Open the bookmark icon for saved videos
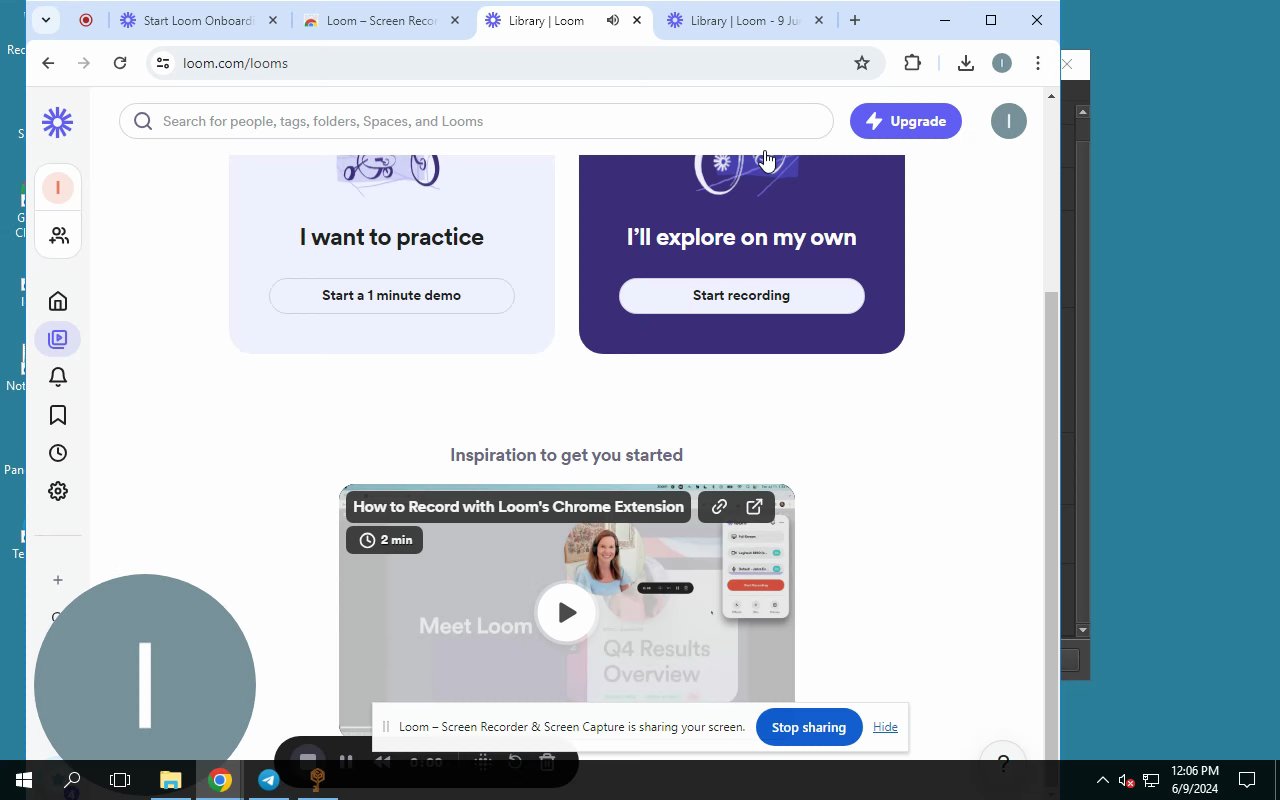The image size is (1280, 800). pos(58,415)
